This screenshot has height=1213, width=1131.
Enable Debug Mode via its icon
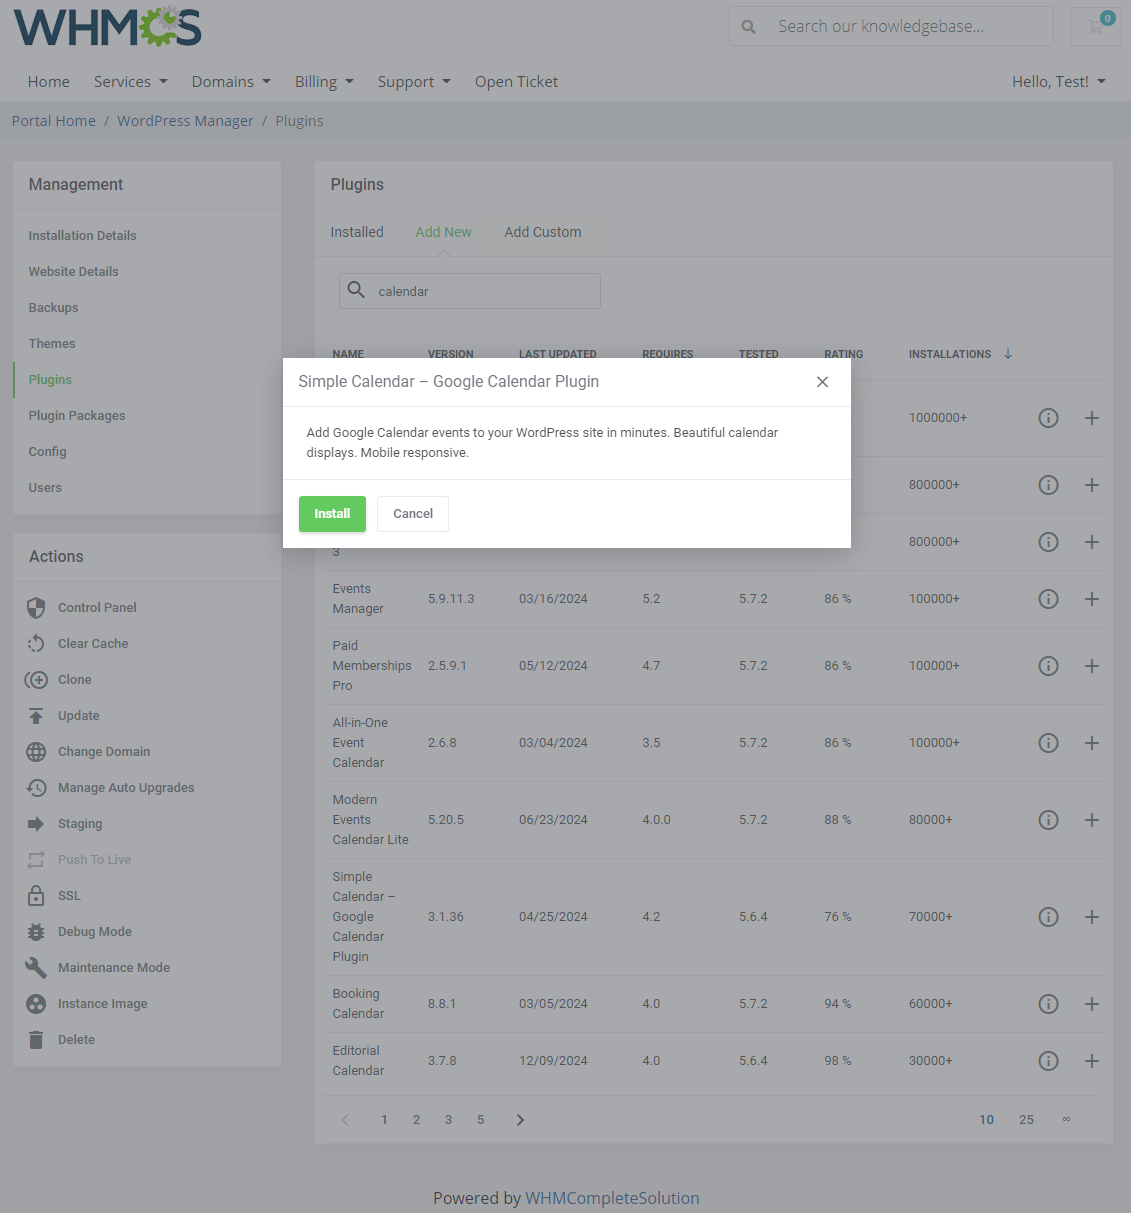pos(36,931)
